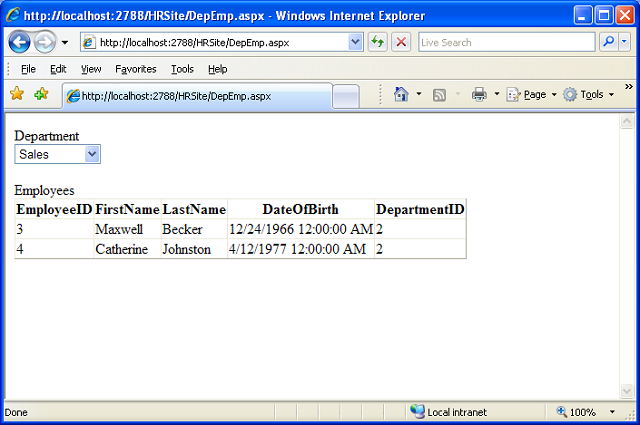Refresh the page with the green arrows icon
Screen dimensions: 640x425
click(x=378, y=42)
